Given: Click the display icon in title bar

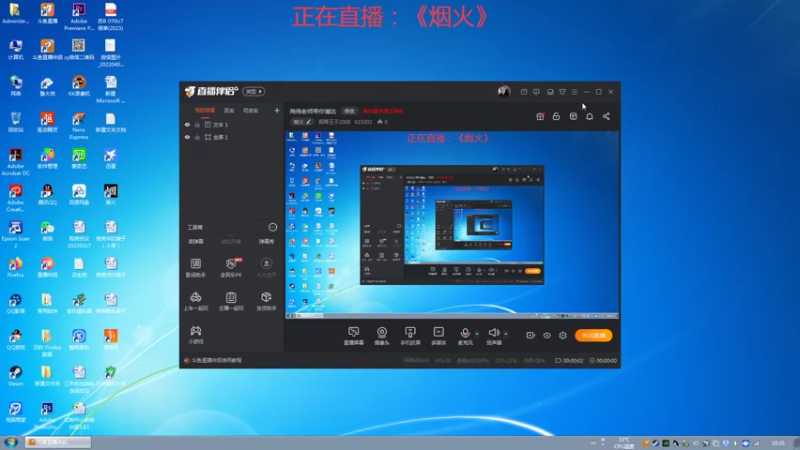Looking at the screenshot, I should point(550,92).
